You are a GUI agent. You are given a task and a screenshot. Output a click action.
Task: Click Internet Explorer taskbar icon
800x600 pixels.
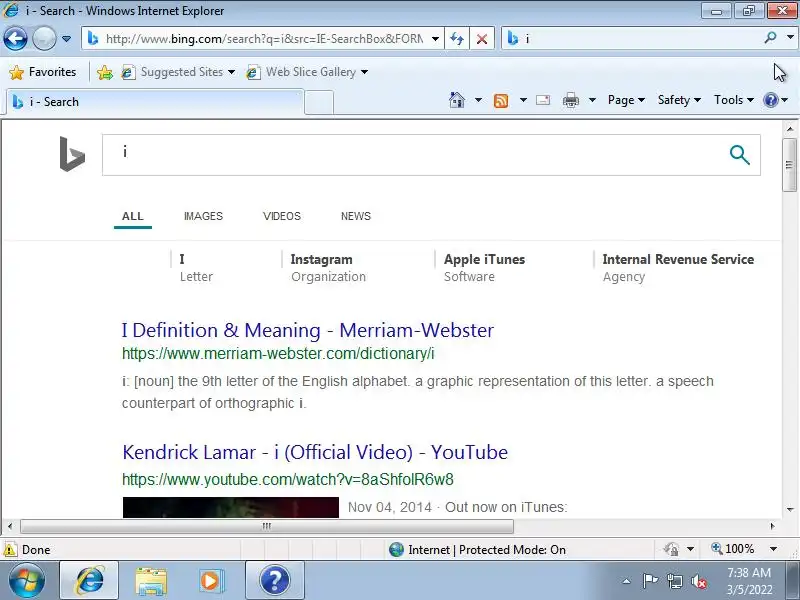coord(90,581)
